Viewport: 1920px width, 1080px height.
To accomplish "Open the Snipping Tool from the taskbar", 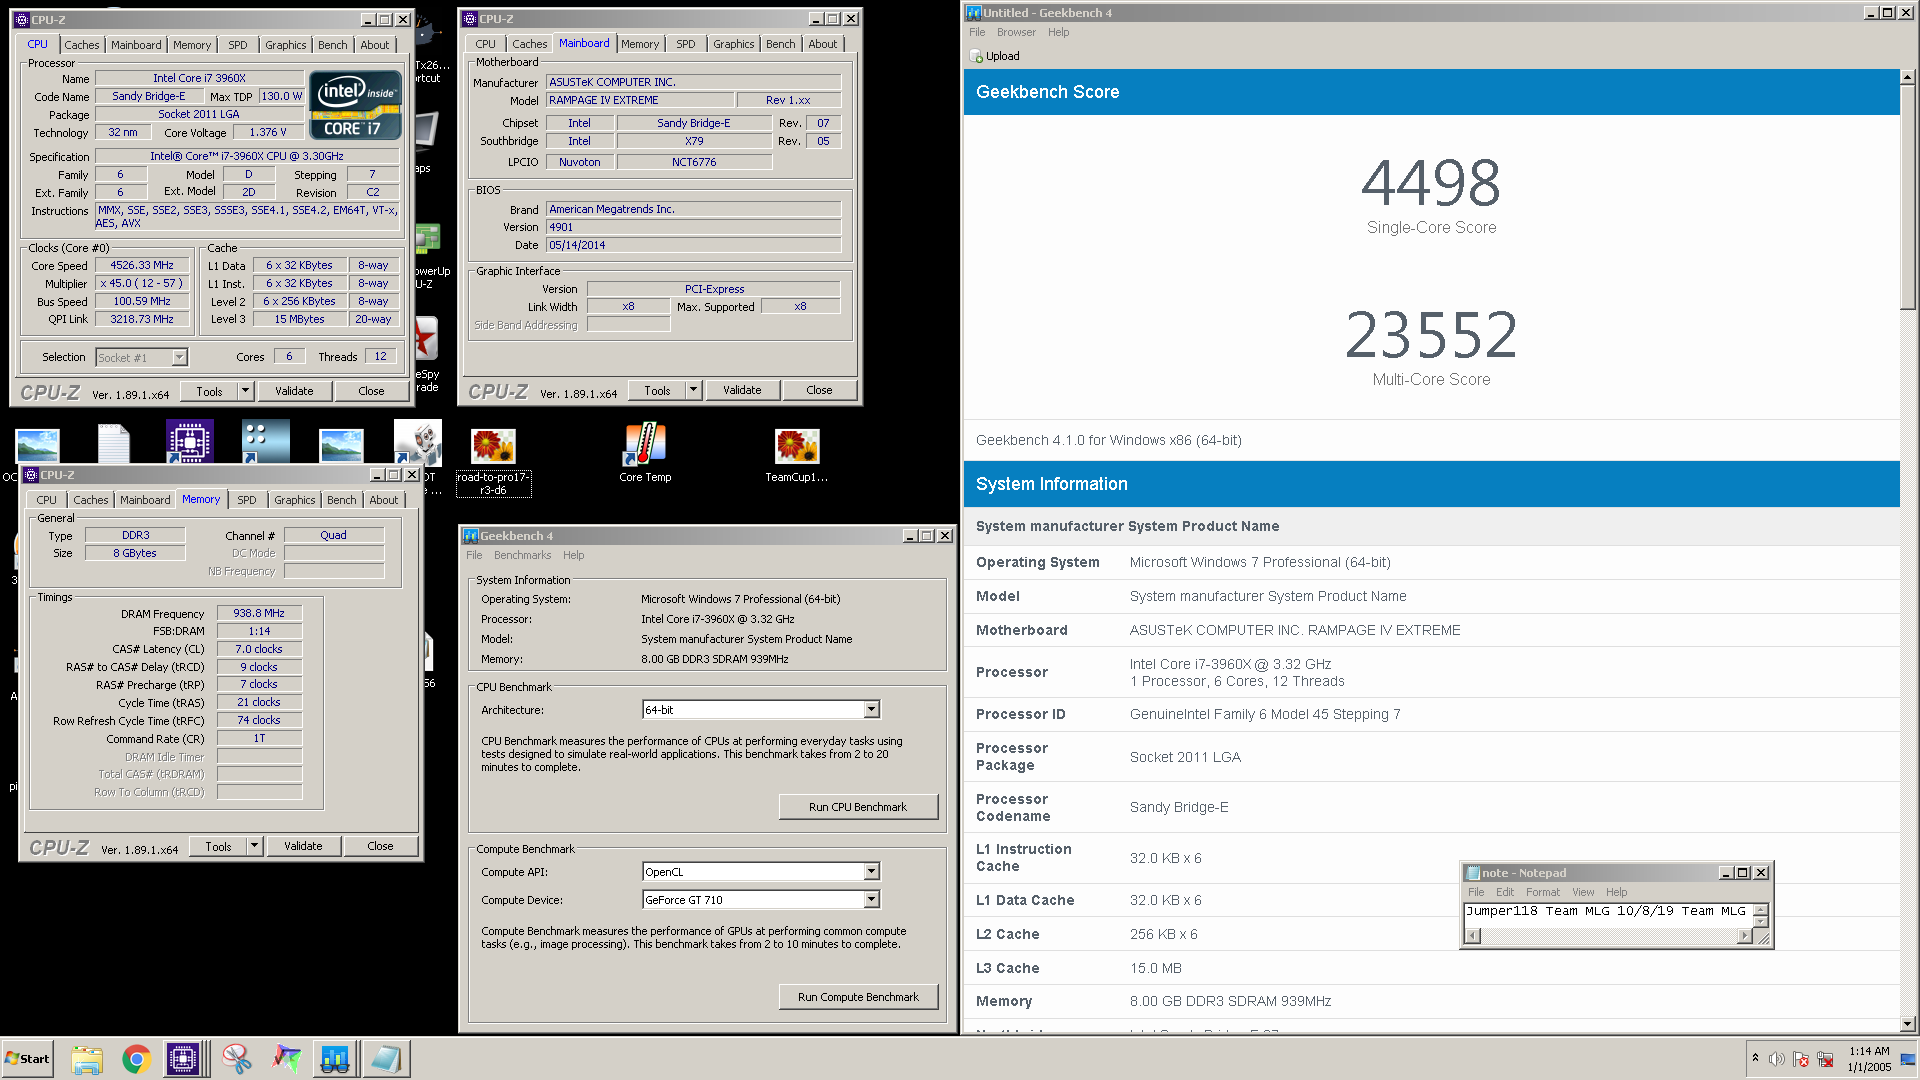I will pos(237,1059).
